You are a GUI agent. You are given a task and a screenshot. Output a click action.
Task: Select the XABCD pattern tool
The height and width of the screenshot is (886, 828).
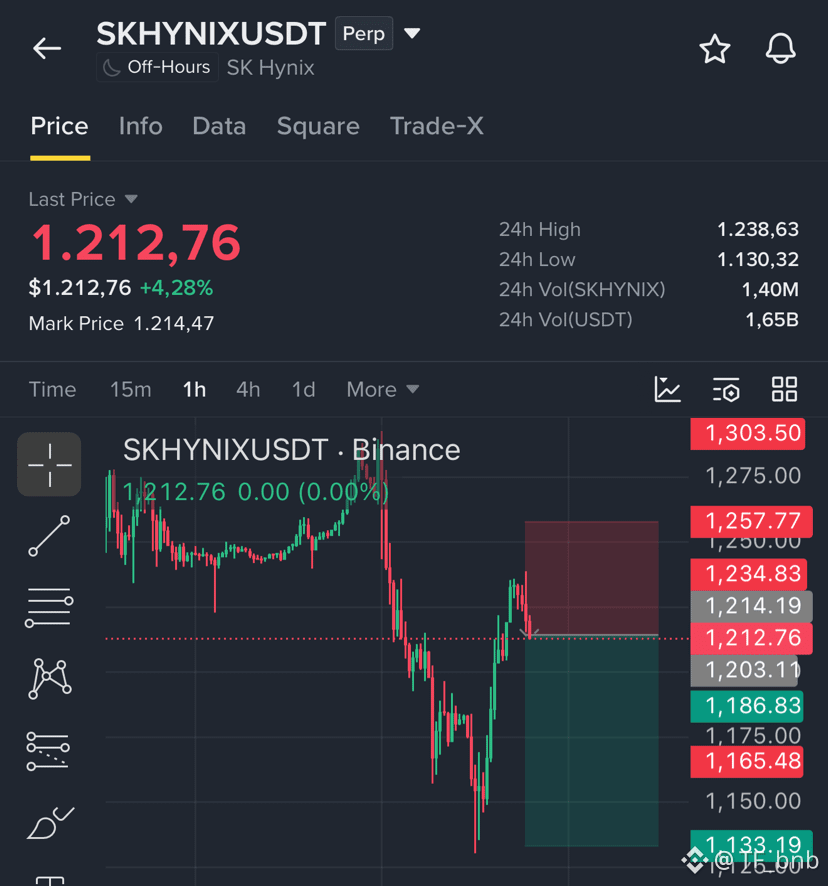click(49, 679)
